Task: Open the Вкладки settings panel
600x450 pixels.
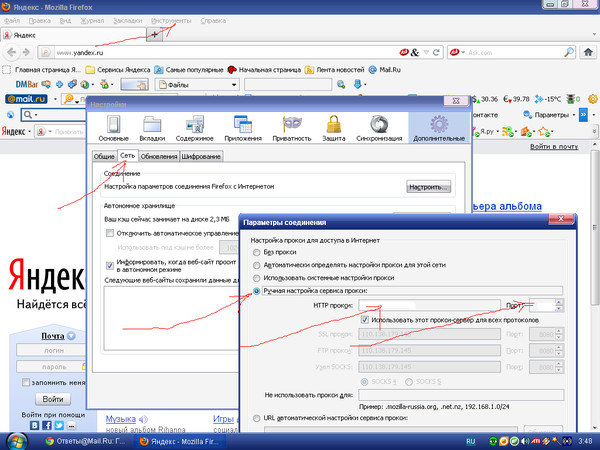Action: 152,129
